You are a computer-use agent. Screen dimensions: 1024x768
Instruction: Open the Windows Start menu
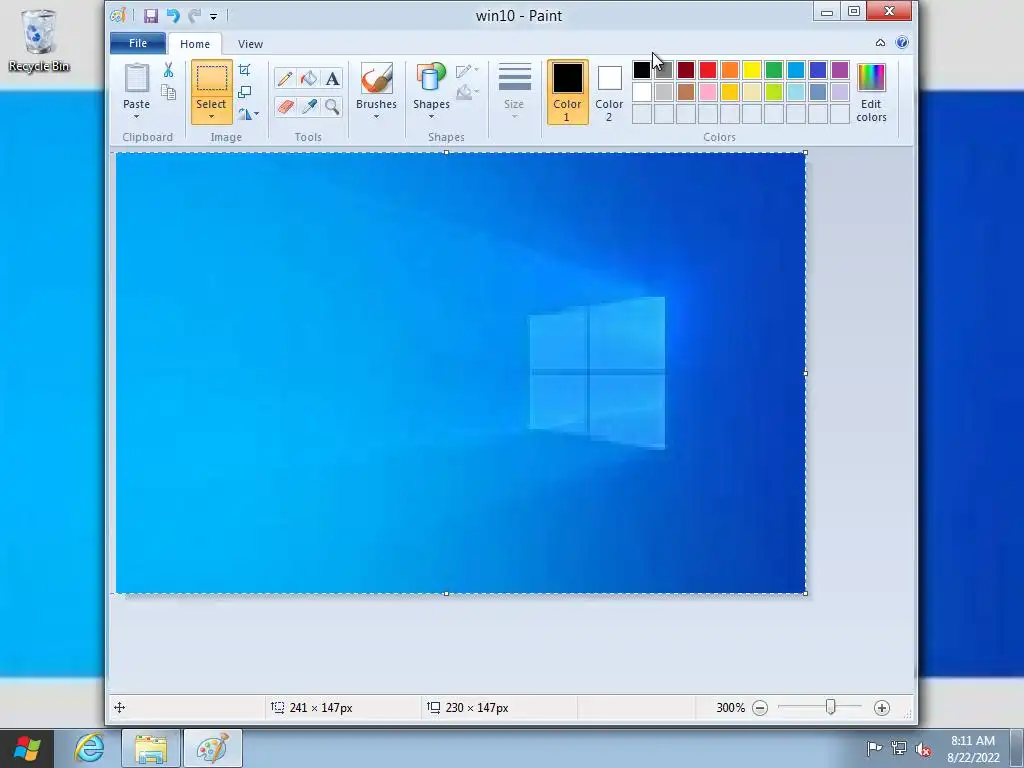point(27,748)
